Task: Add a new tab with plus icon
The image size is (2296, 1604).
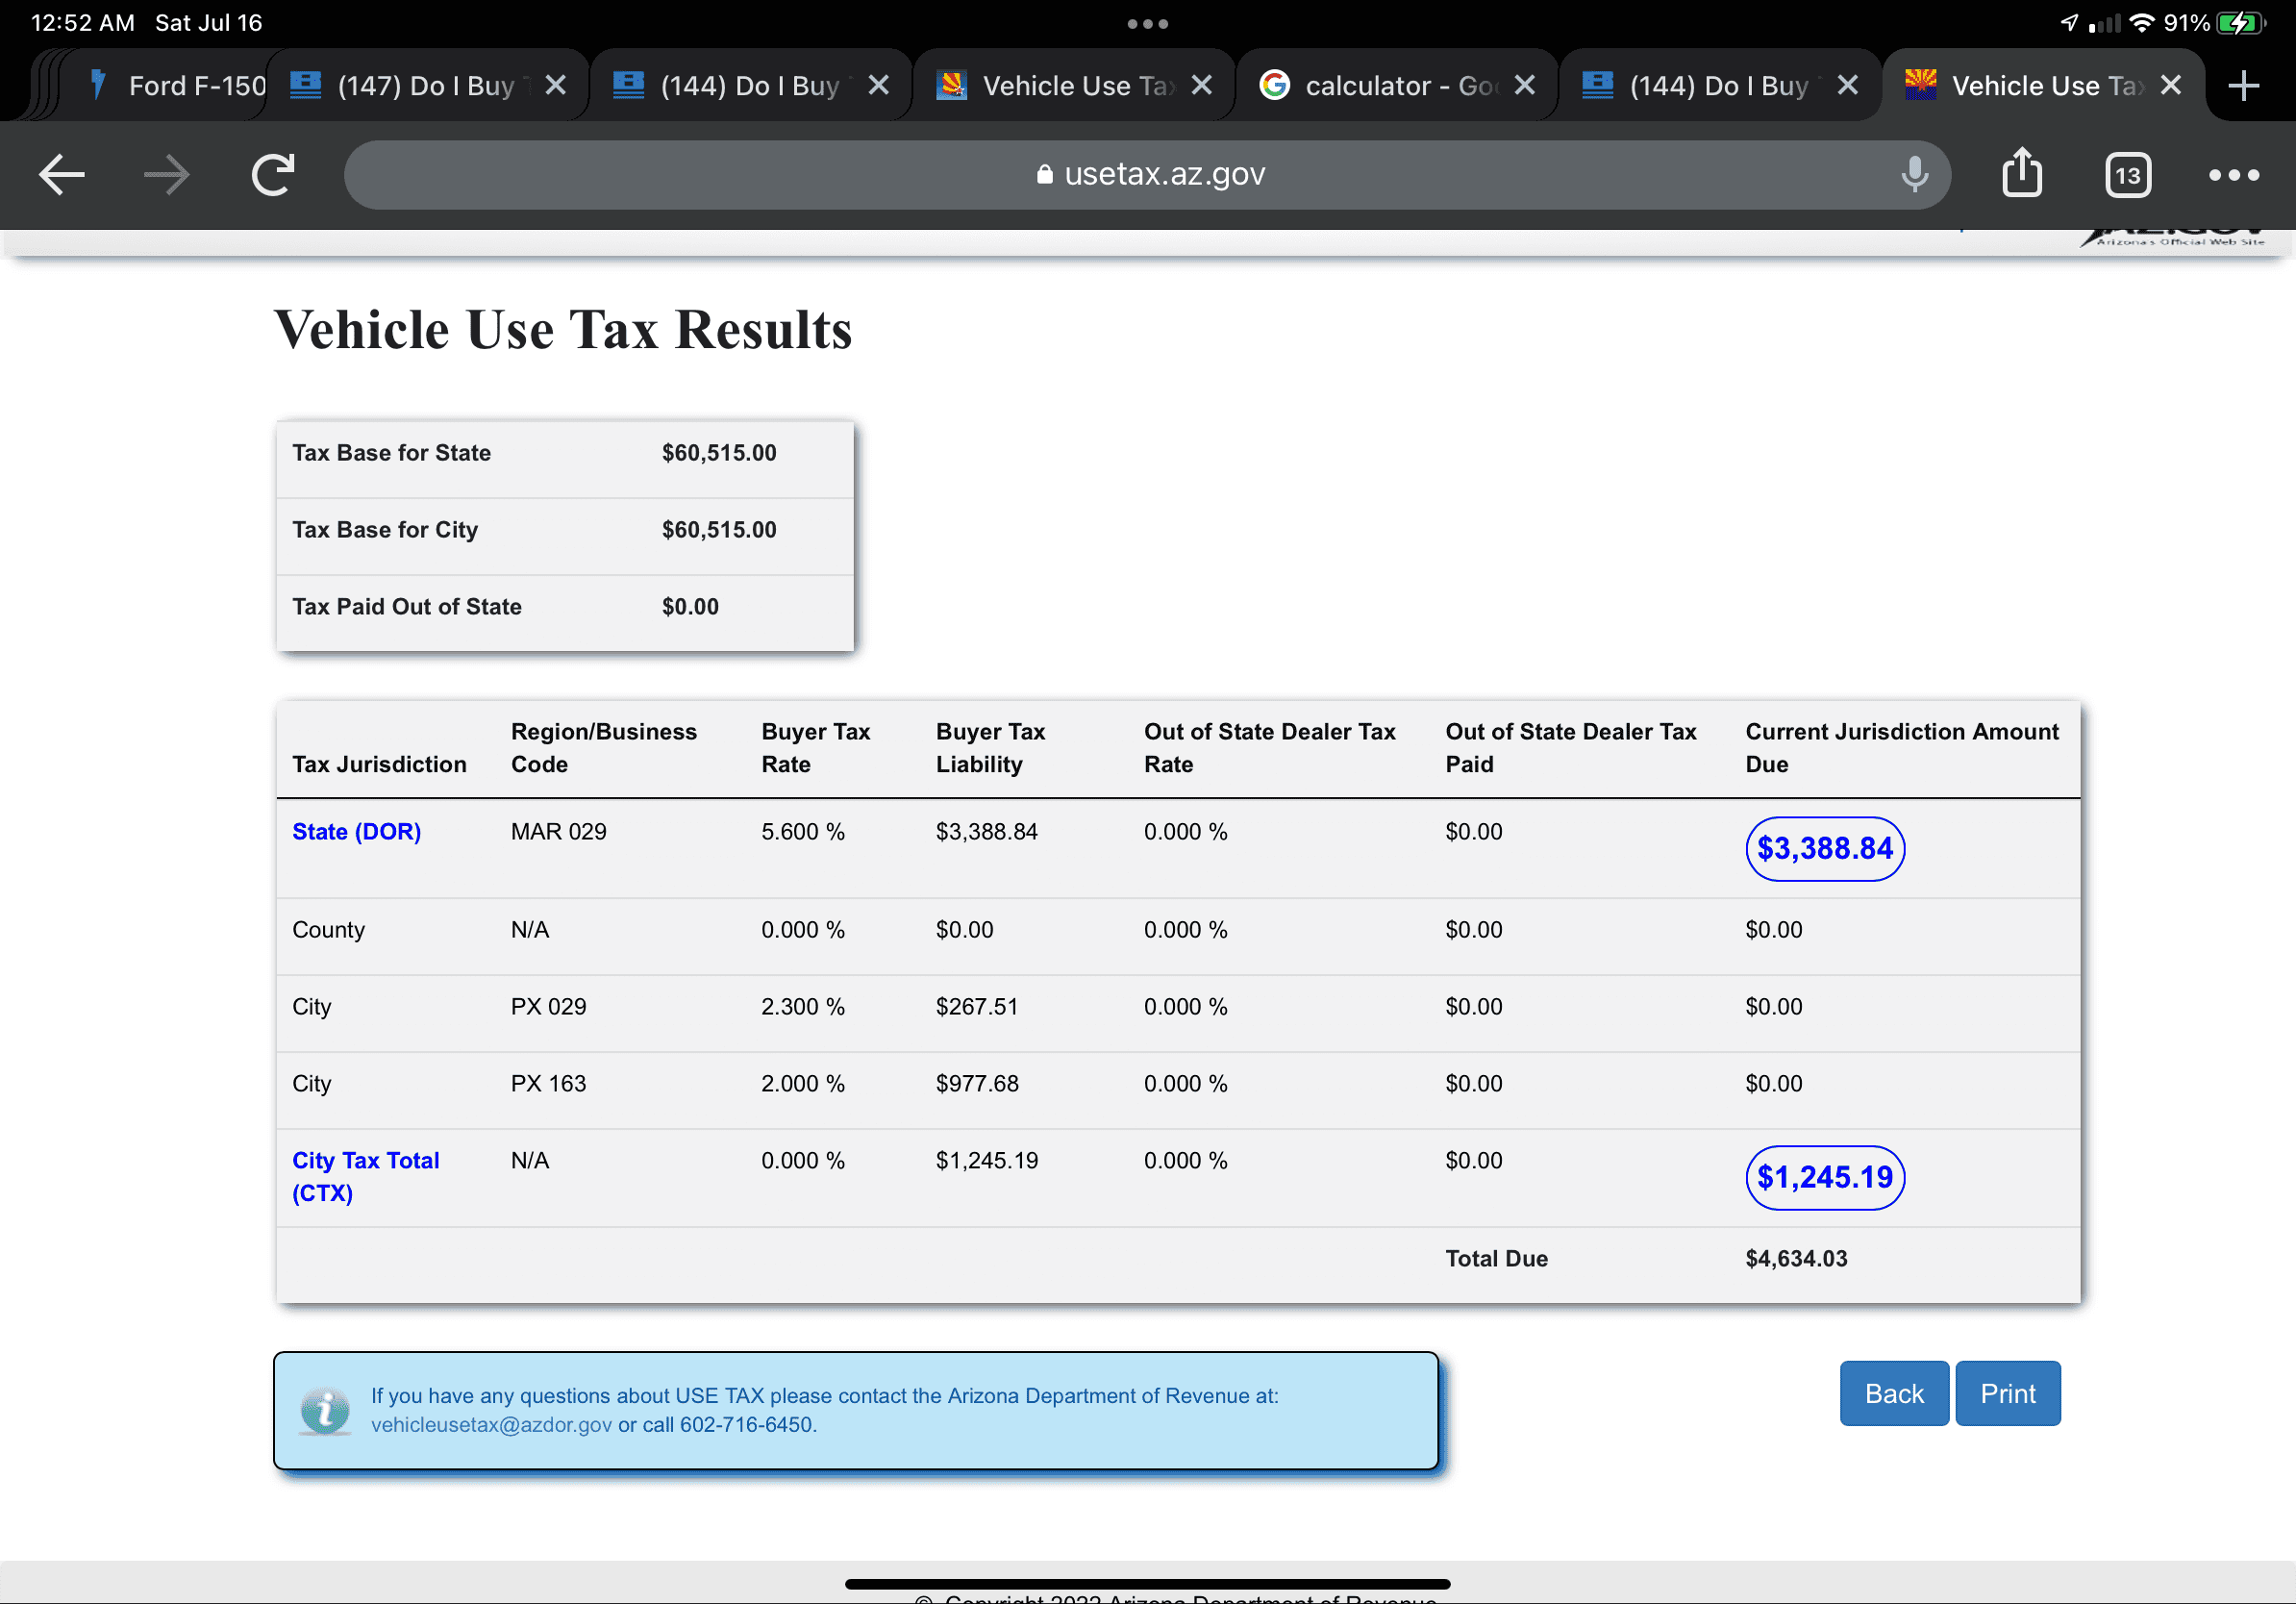Action: click(x=2244, y=86)
